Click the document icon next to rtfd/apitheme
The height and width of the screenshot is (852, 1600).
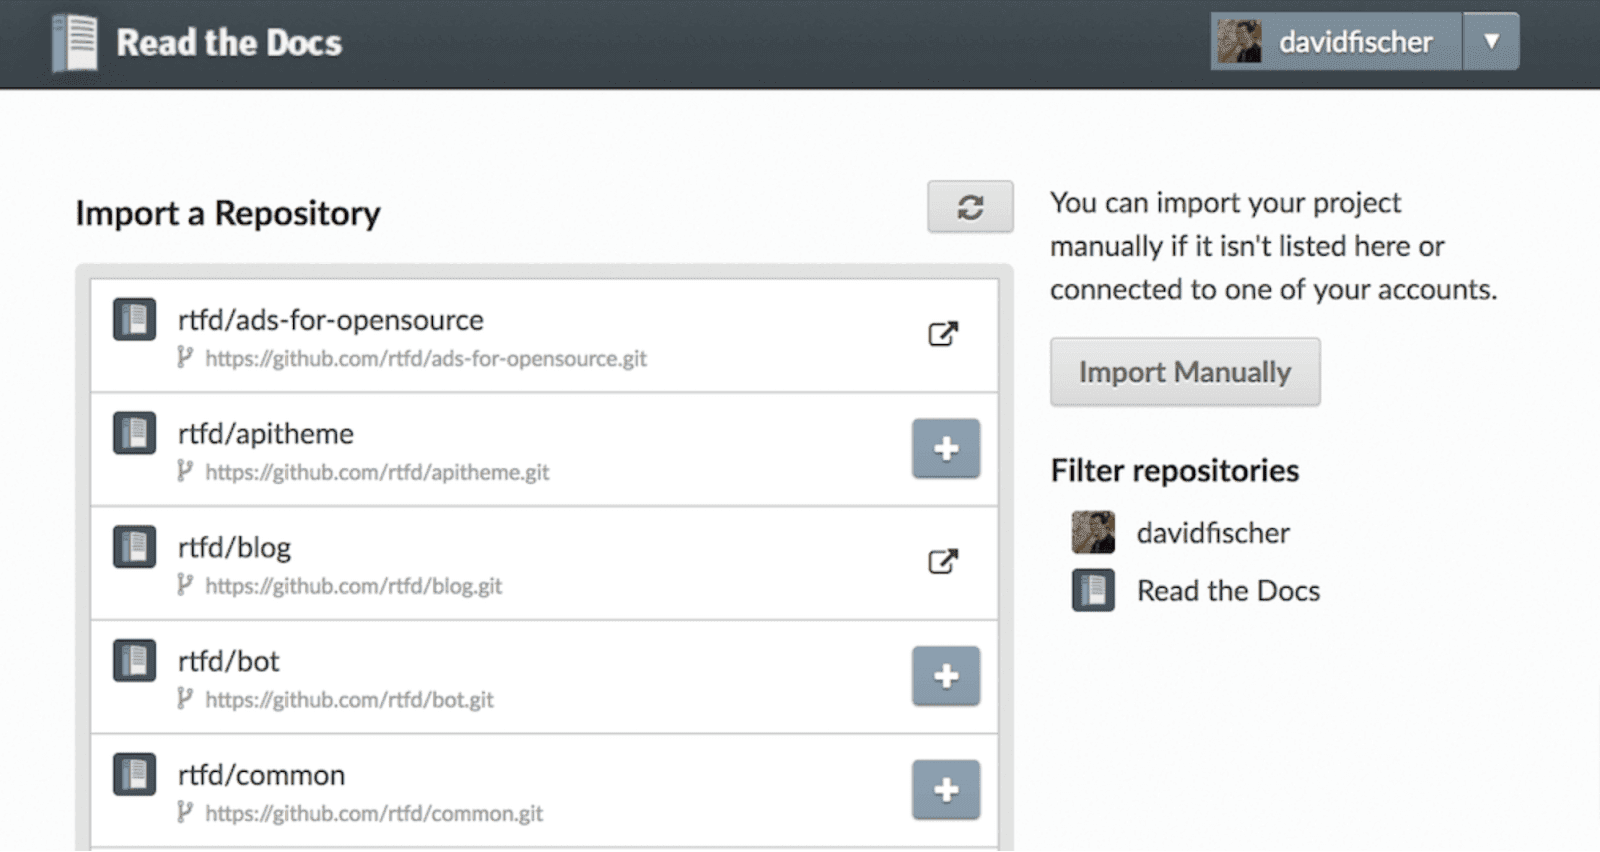click(x=134, y=433)
